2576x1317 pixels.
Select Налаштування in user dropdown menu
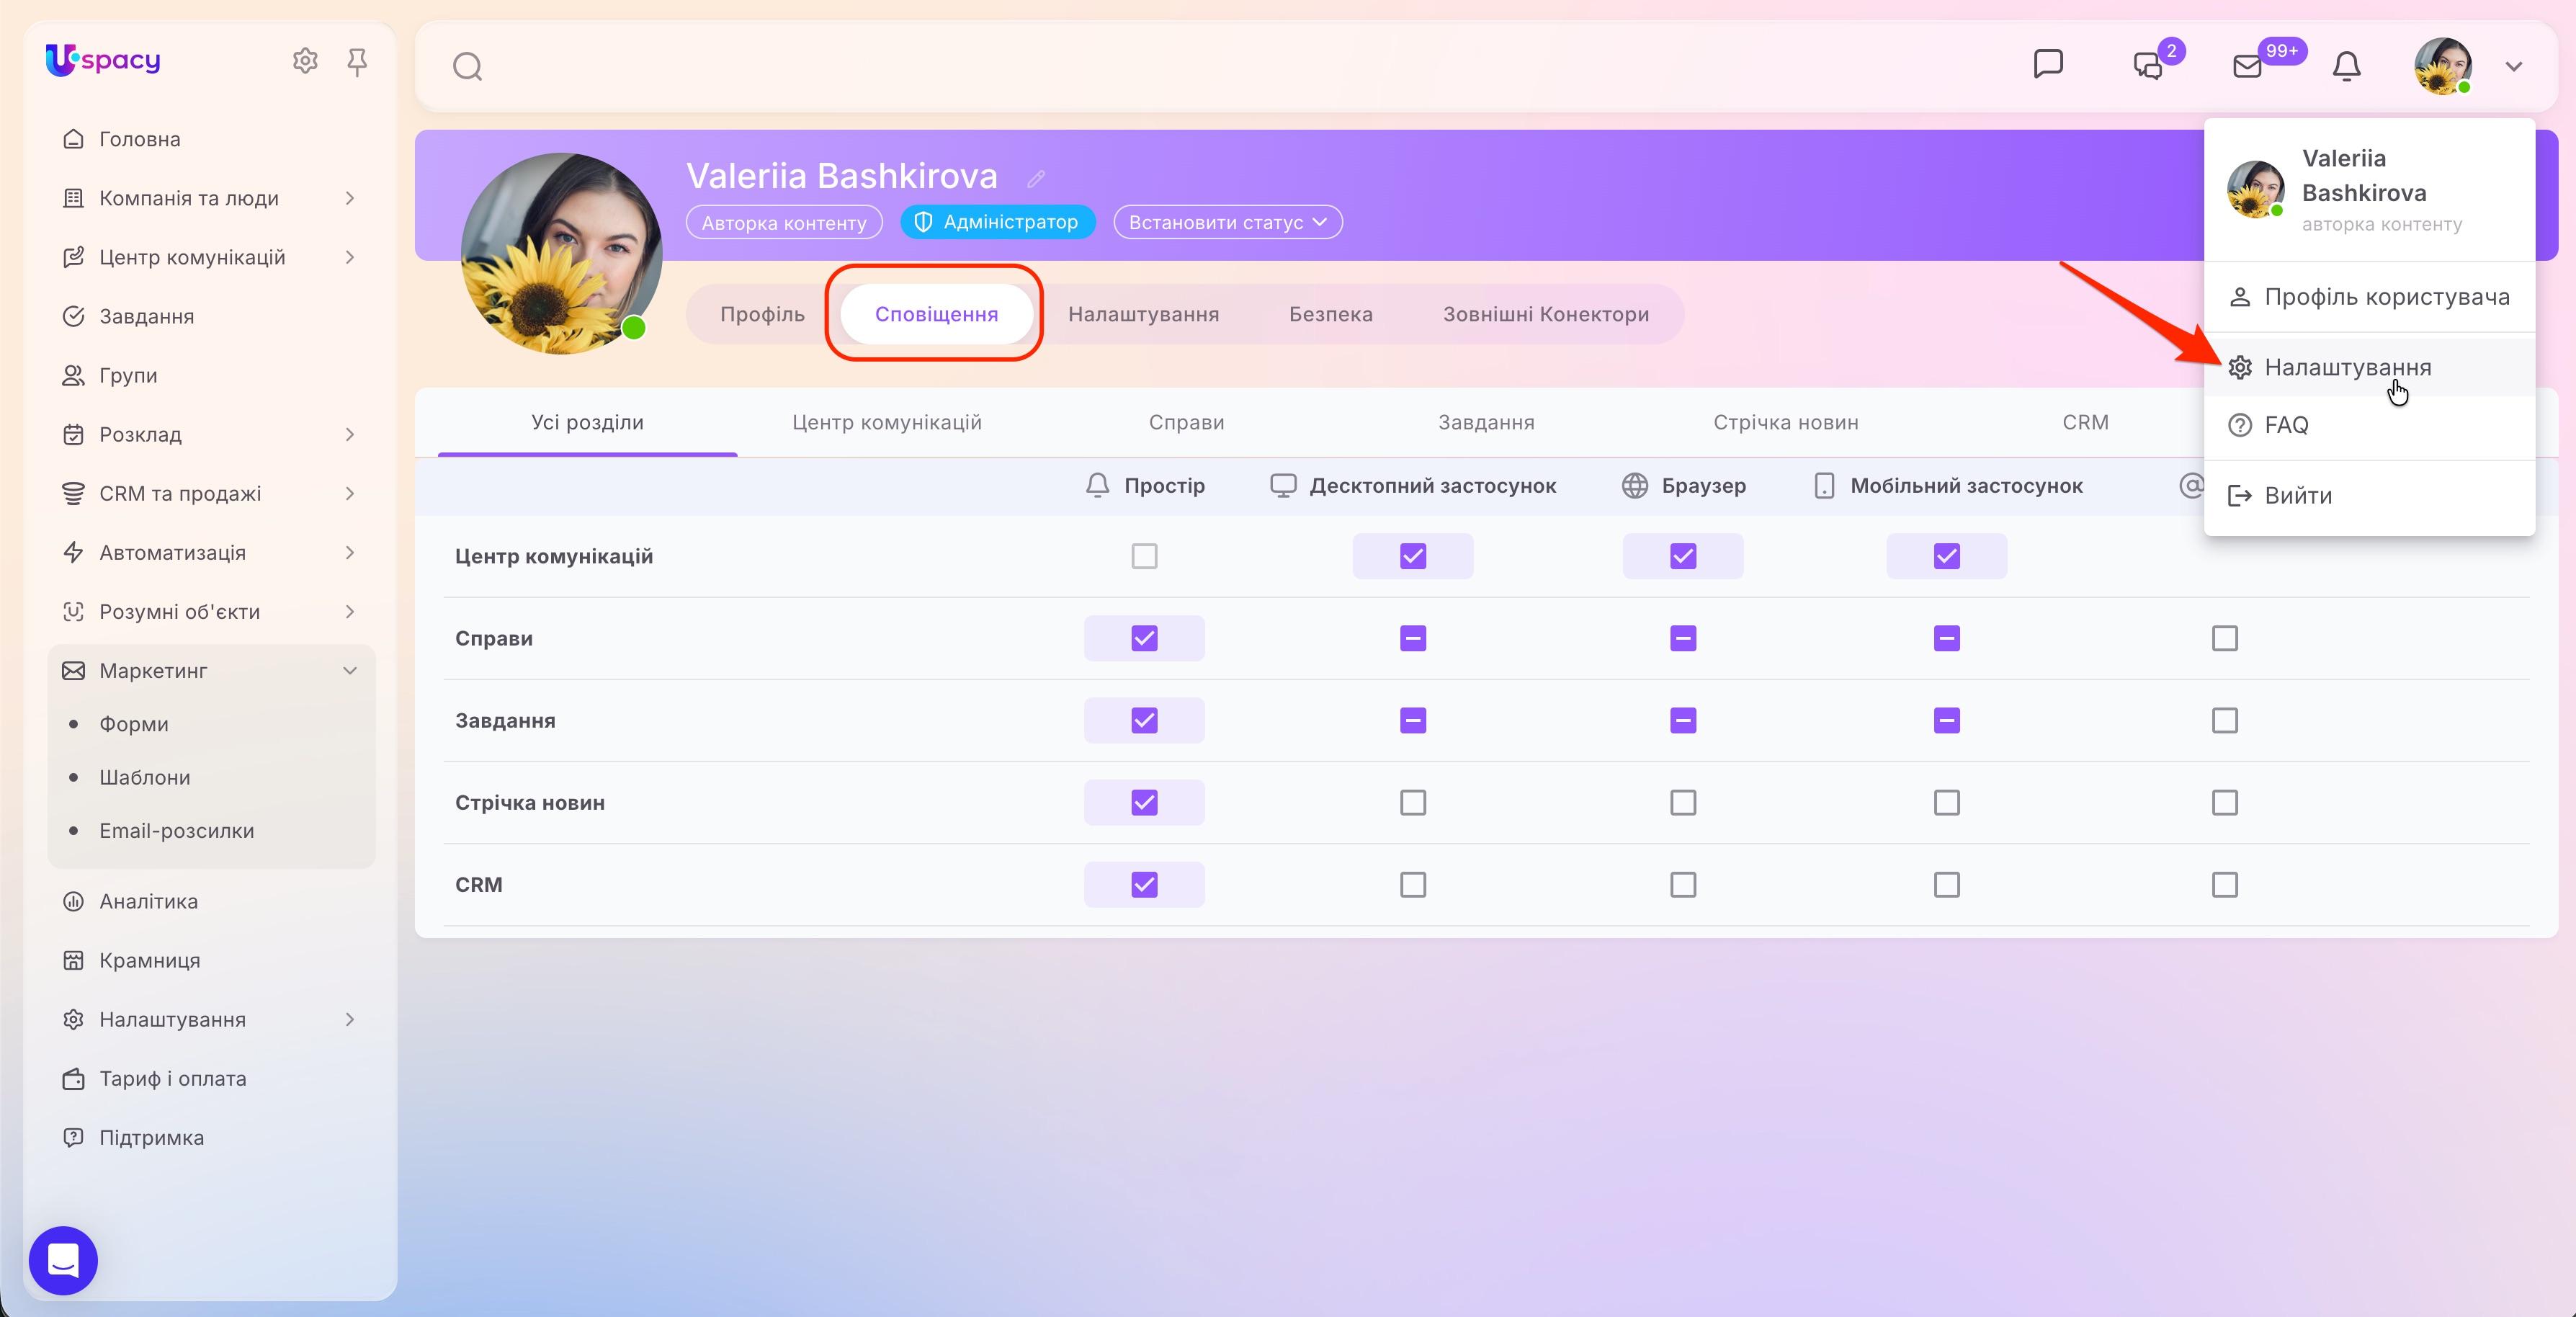(x=2369, y=367)
